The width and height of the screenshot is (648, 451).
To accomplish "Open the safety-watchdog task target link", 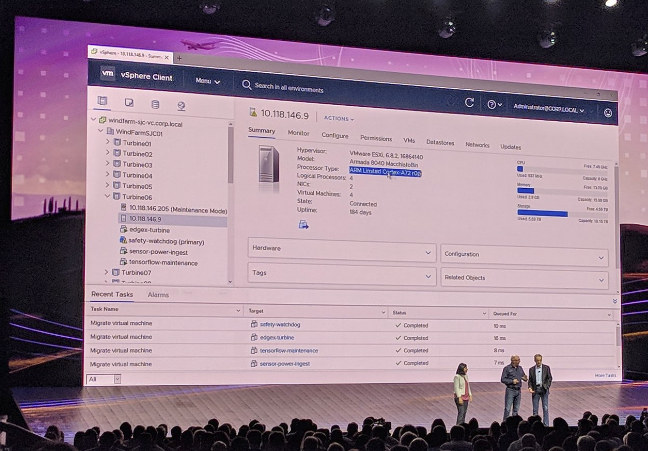I will (x=280, y=325).
